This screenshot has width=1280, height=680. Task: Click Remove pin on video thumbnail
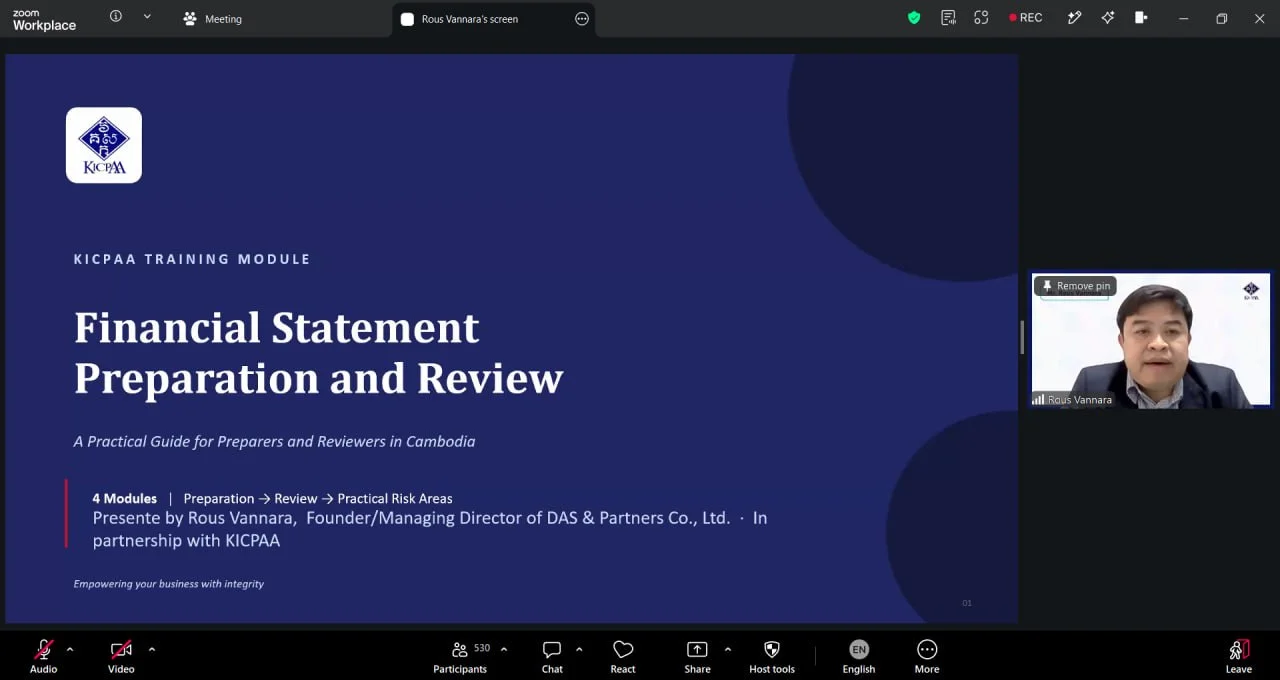point(1075,286)
